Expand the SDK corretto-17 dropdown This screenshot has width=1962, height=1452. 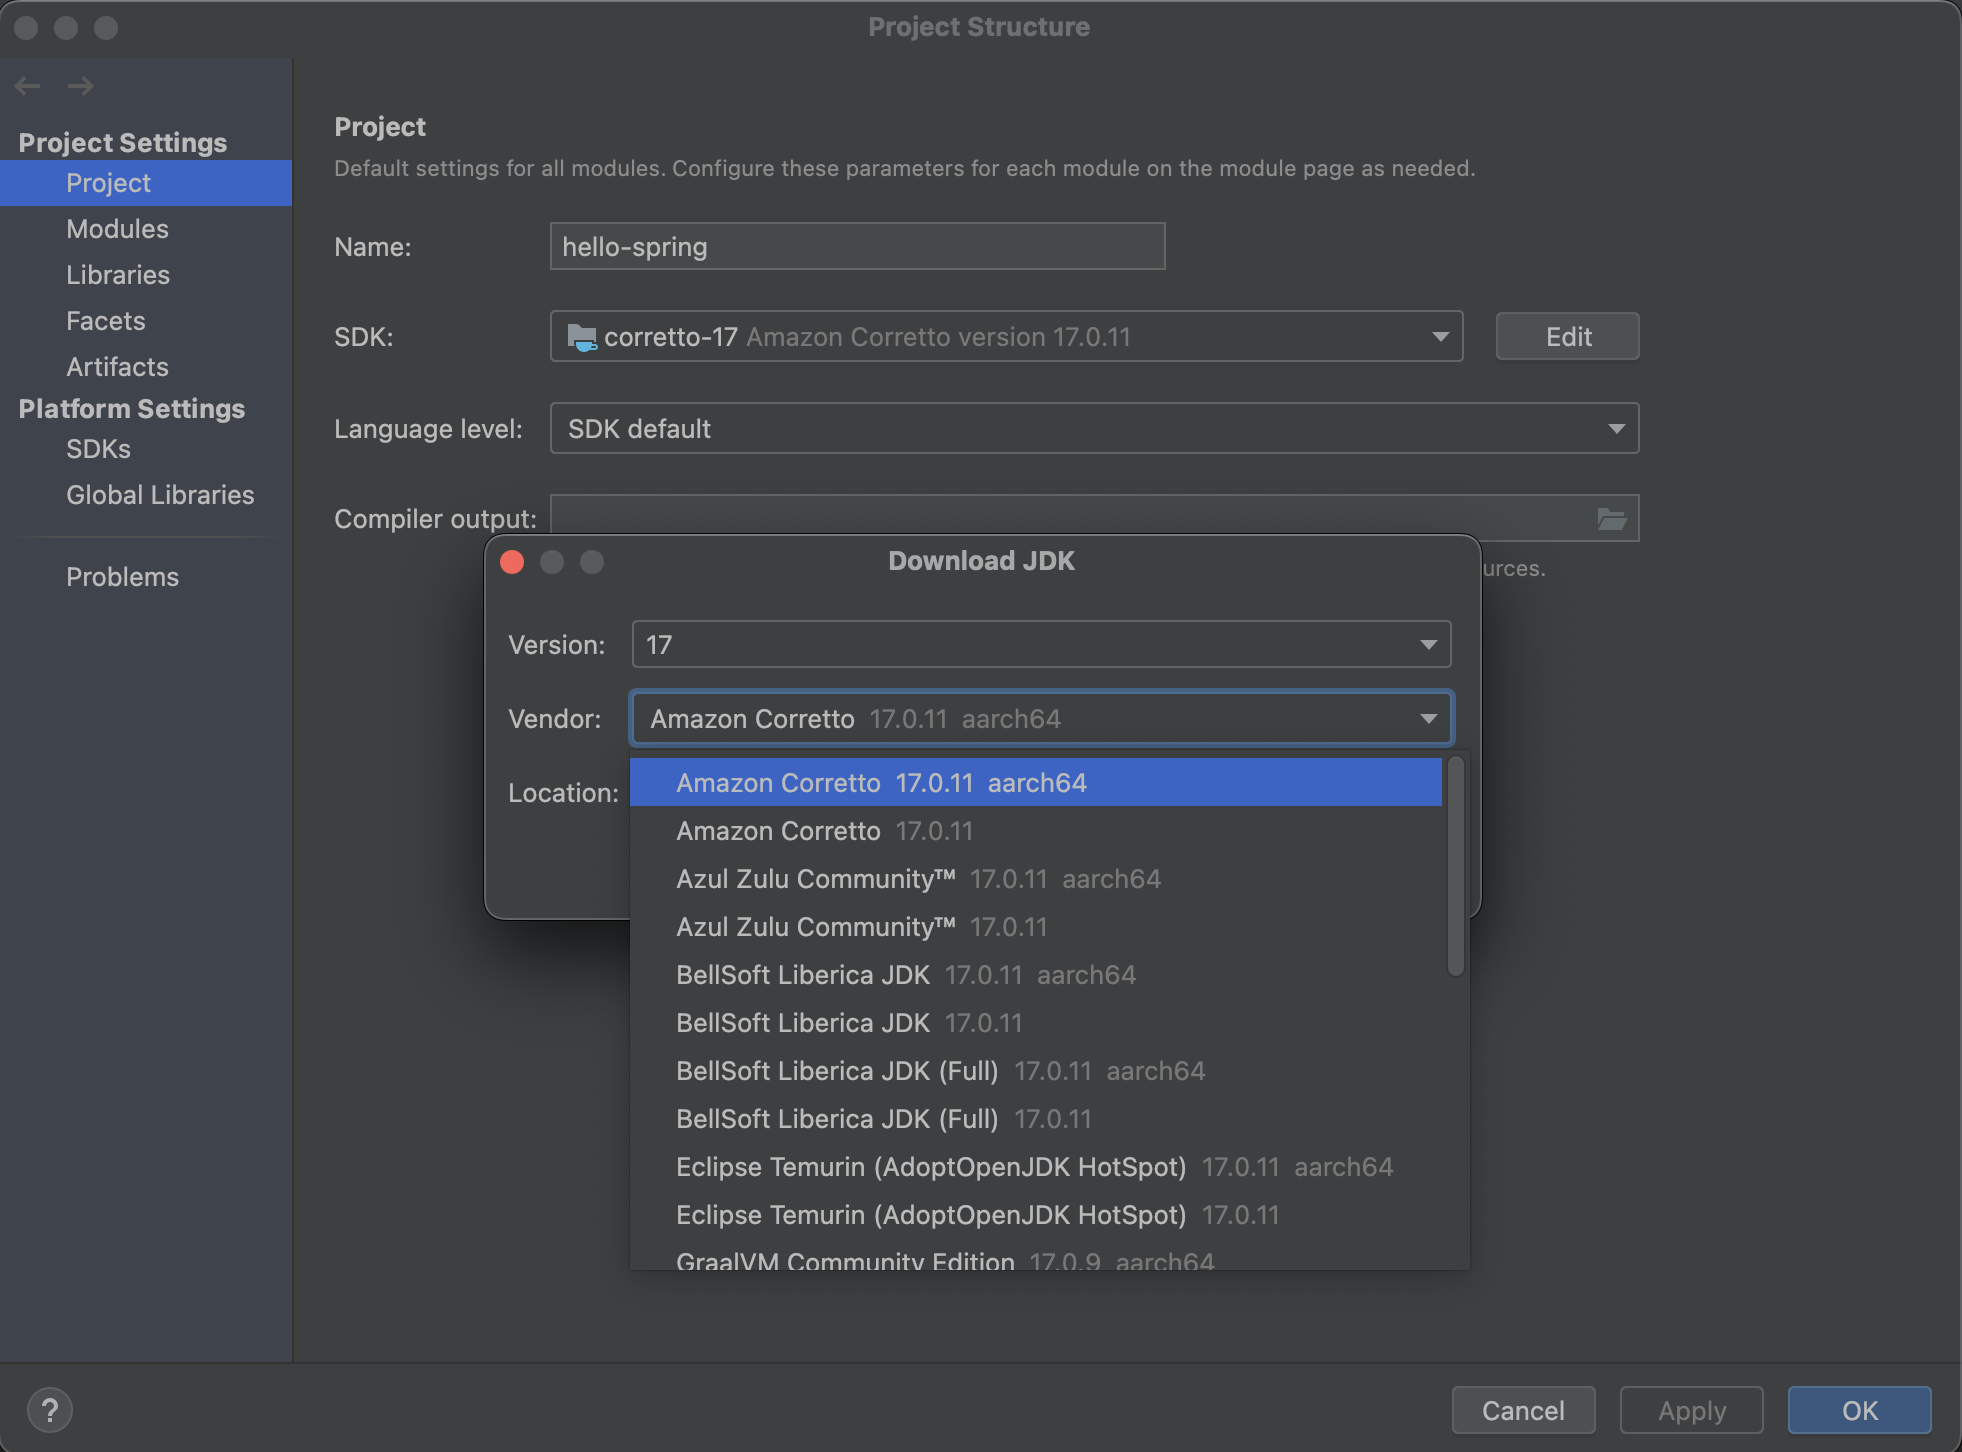pyautogui.click(x=1439, y=337)
